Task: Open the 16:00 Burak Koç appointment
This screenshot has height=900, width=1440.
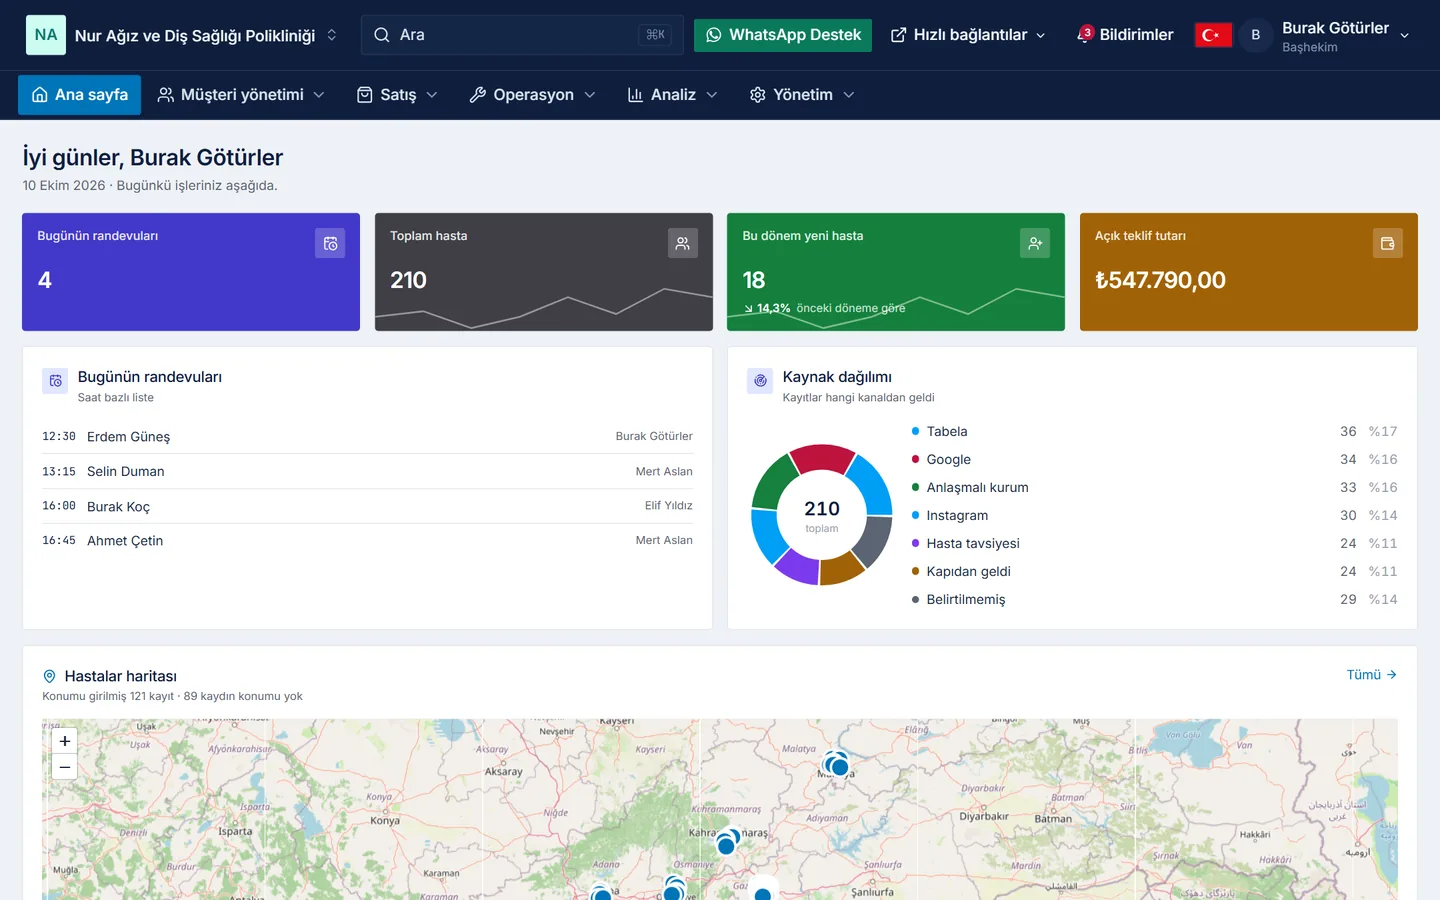Action: coord(367,506)
